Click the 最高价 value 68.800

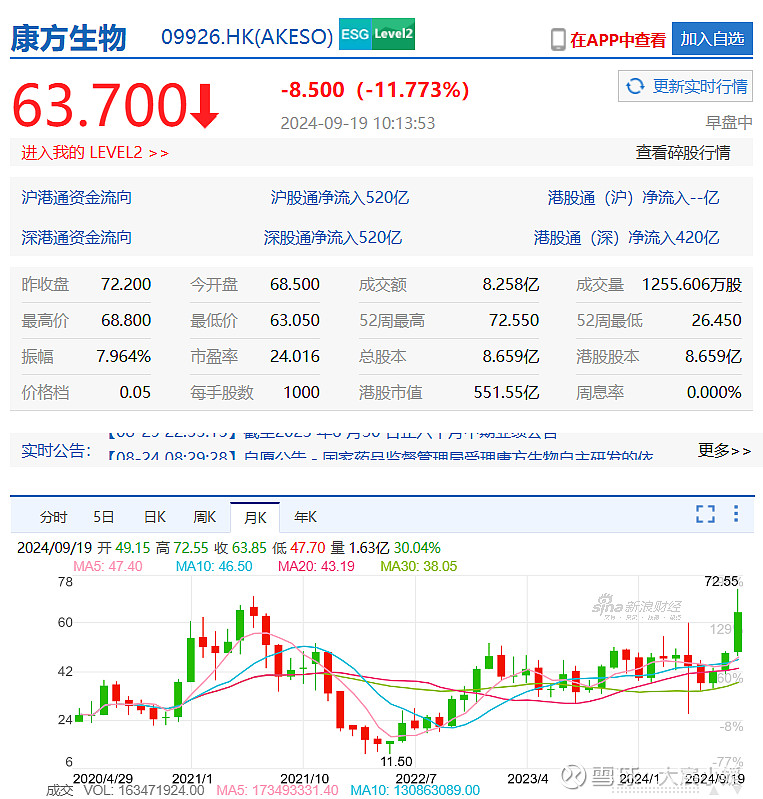pyautogui.click(x=126, y=321)
